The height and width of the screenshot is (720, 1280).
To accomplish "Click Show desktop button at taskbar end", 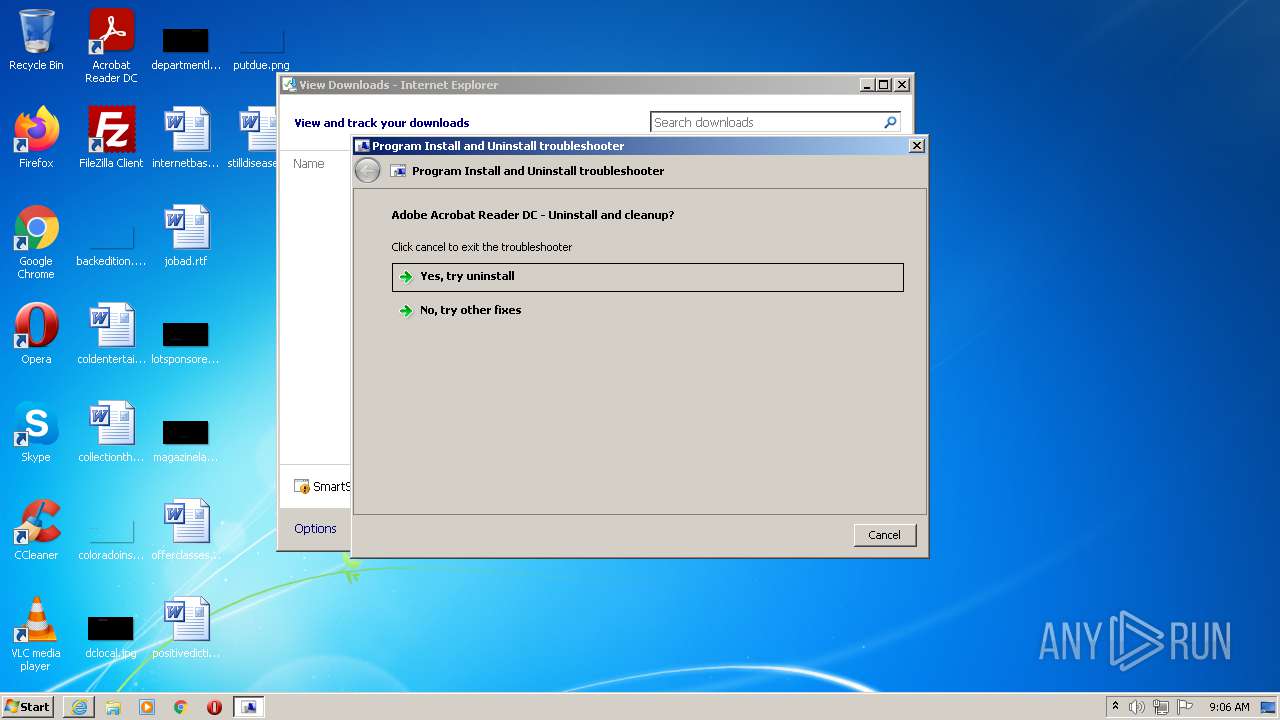I will pos(1269,707).
